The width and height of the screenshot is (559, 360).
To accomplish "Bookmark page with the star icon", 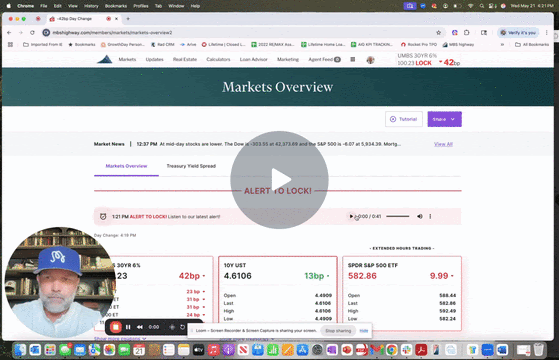I will 439,32.
